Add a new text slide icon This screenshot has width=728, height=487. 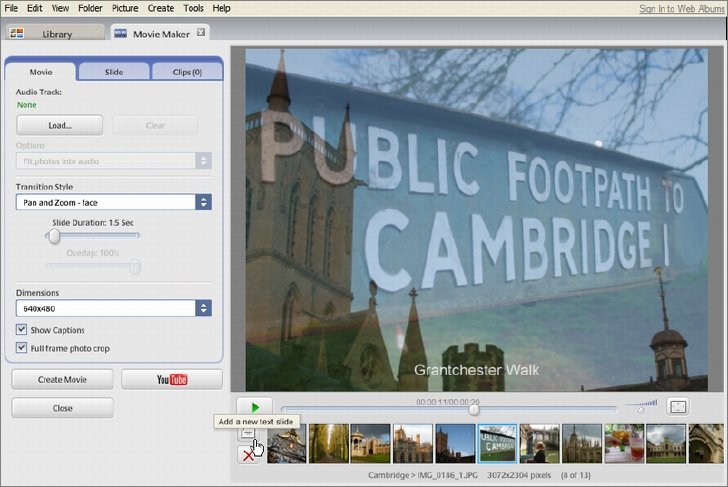coord(248,434)
